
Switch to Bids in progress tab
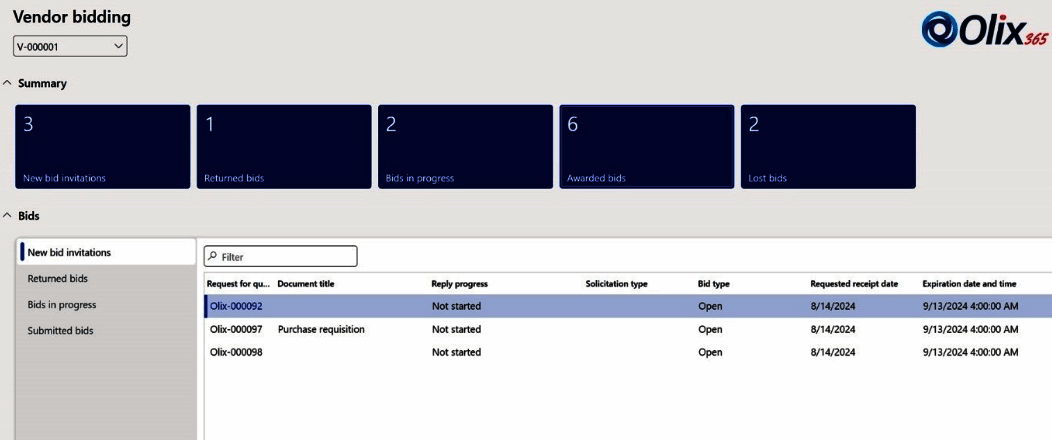click(62, 305)
